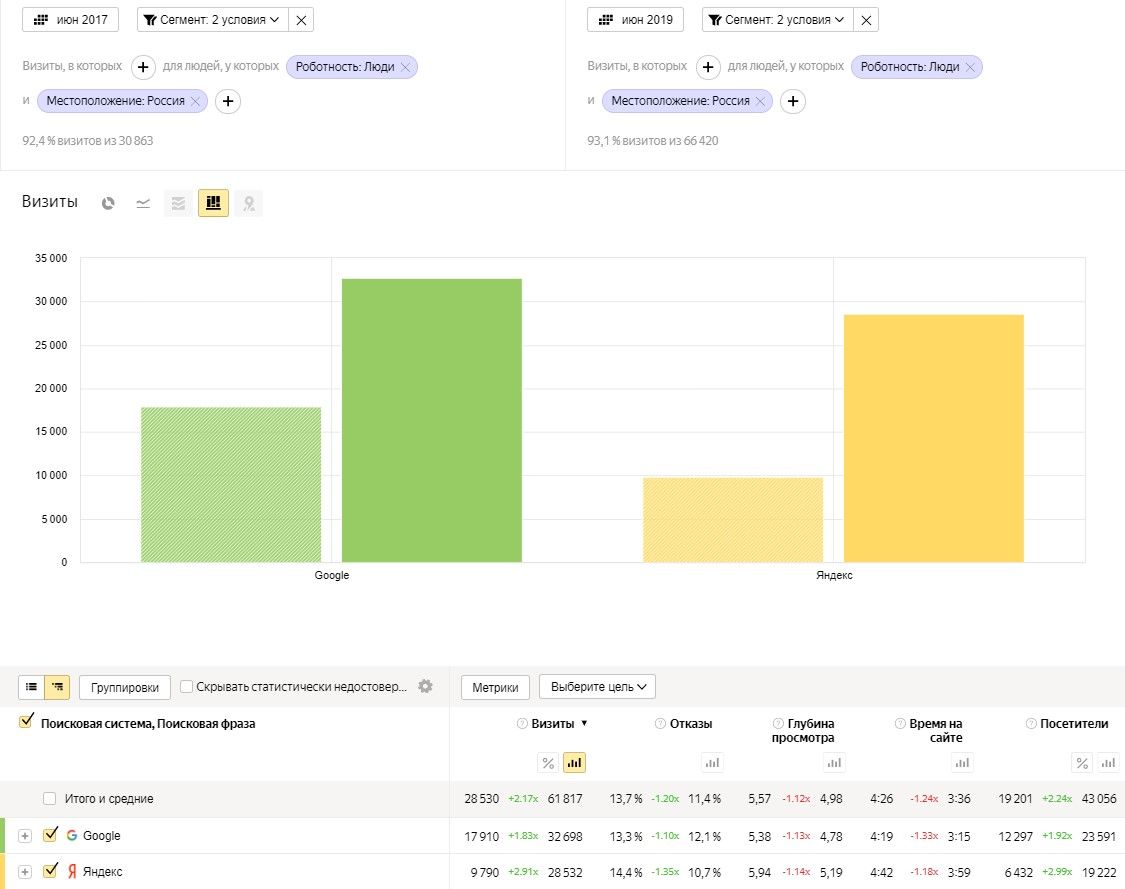Image resolution: width=1125 pixels, height=889 pixels.
Task: Add visit condition in июн 2017 segment
Action: [143, 67]
